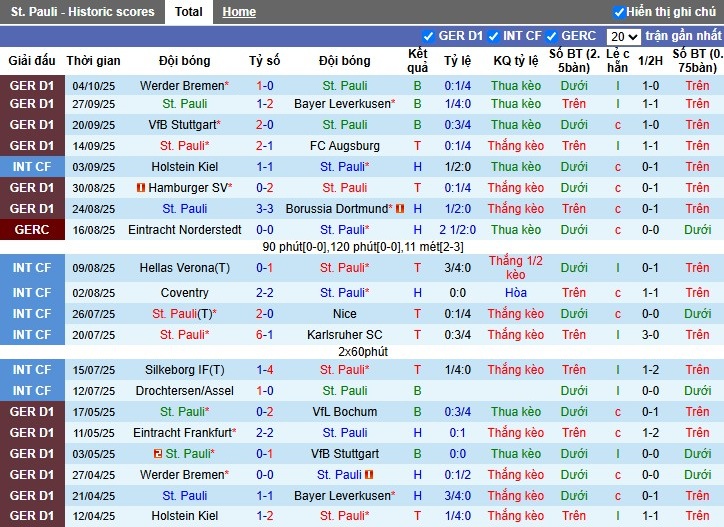Toggle the INT CF filter checkbox
Image resolution: width=724 pixels, height=527 pixels.
click(493, 37)
